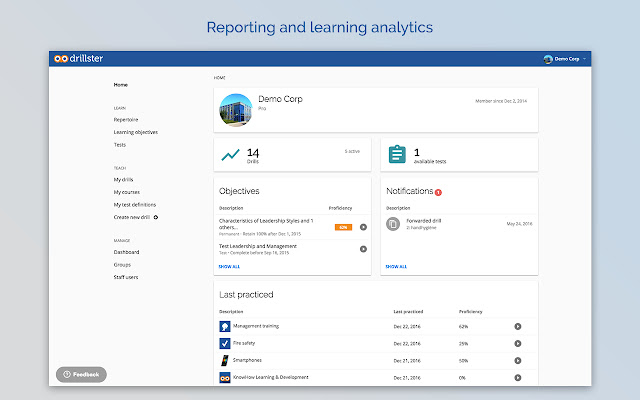Open the forwarded drill document icon
640x400 pixels.
pyautogui.click(x=393, y=224)
